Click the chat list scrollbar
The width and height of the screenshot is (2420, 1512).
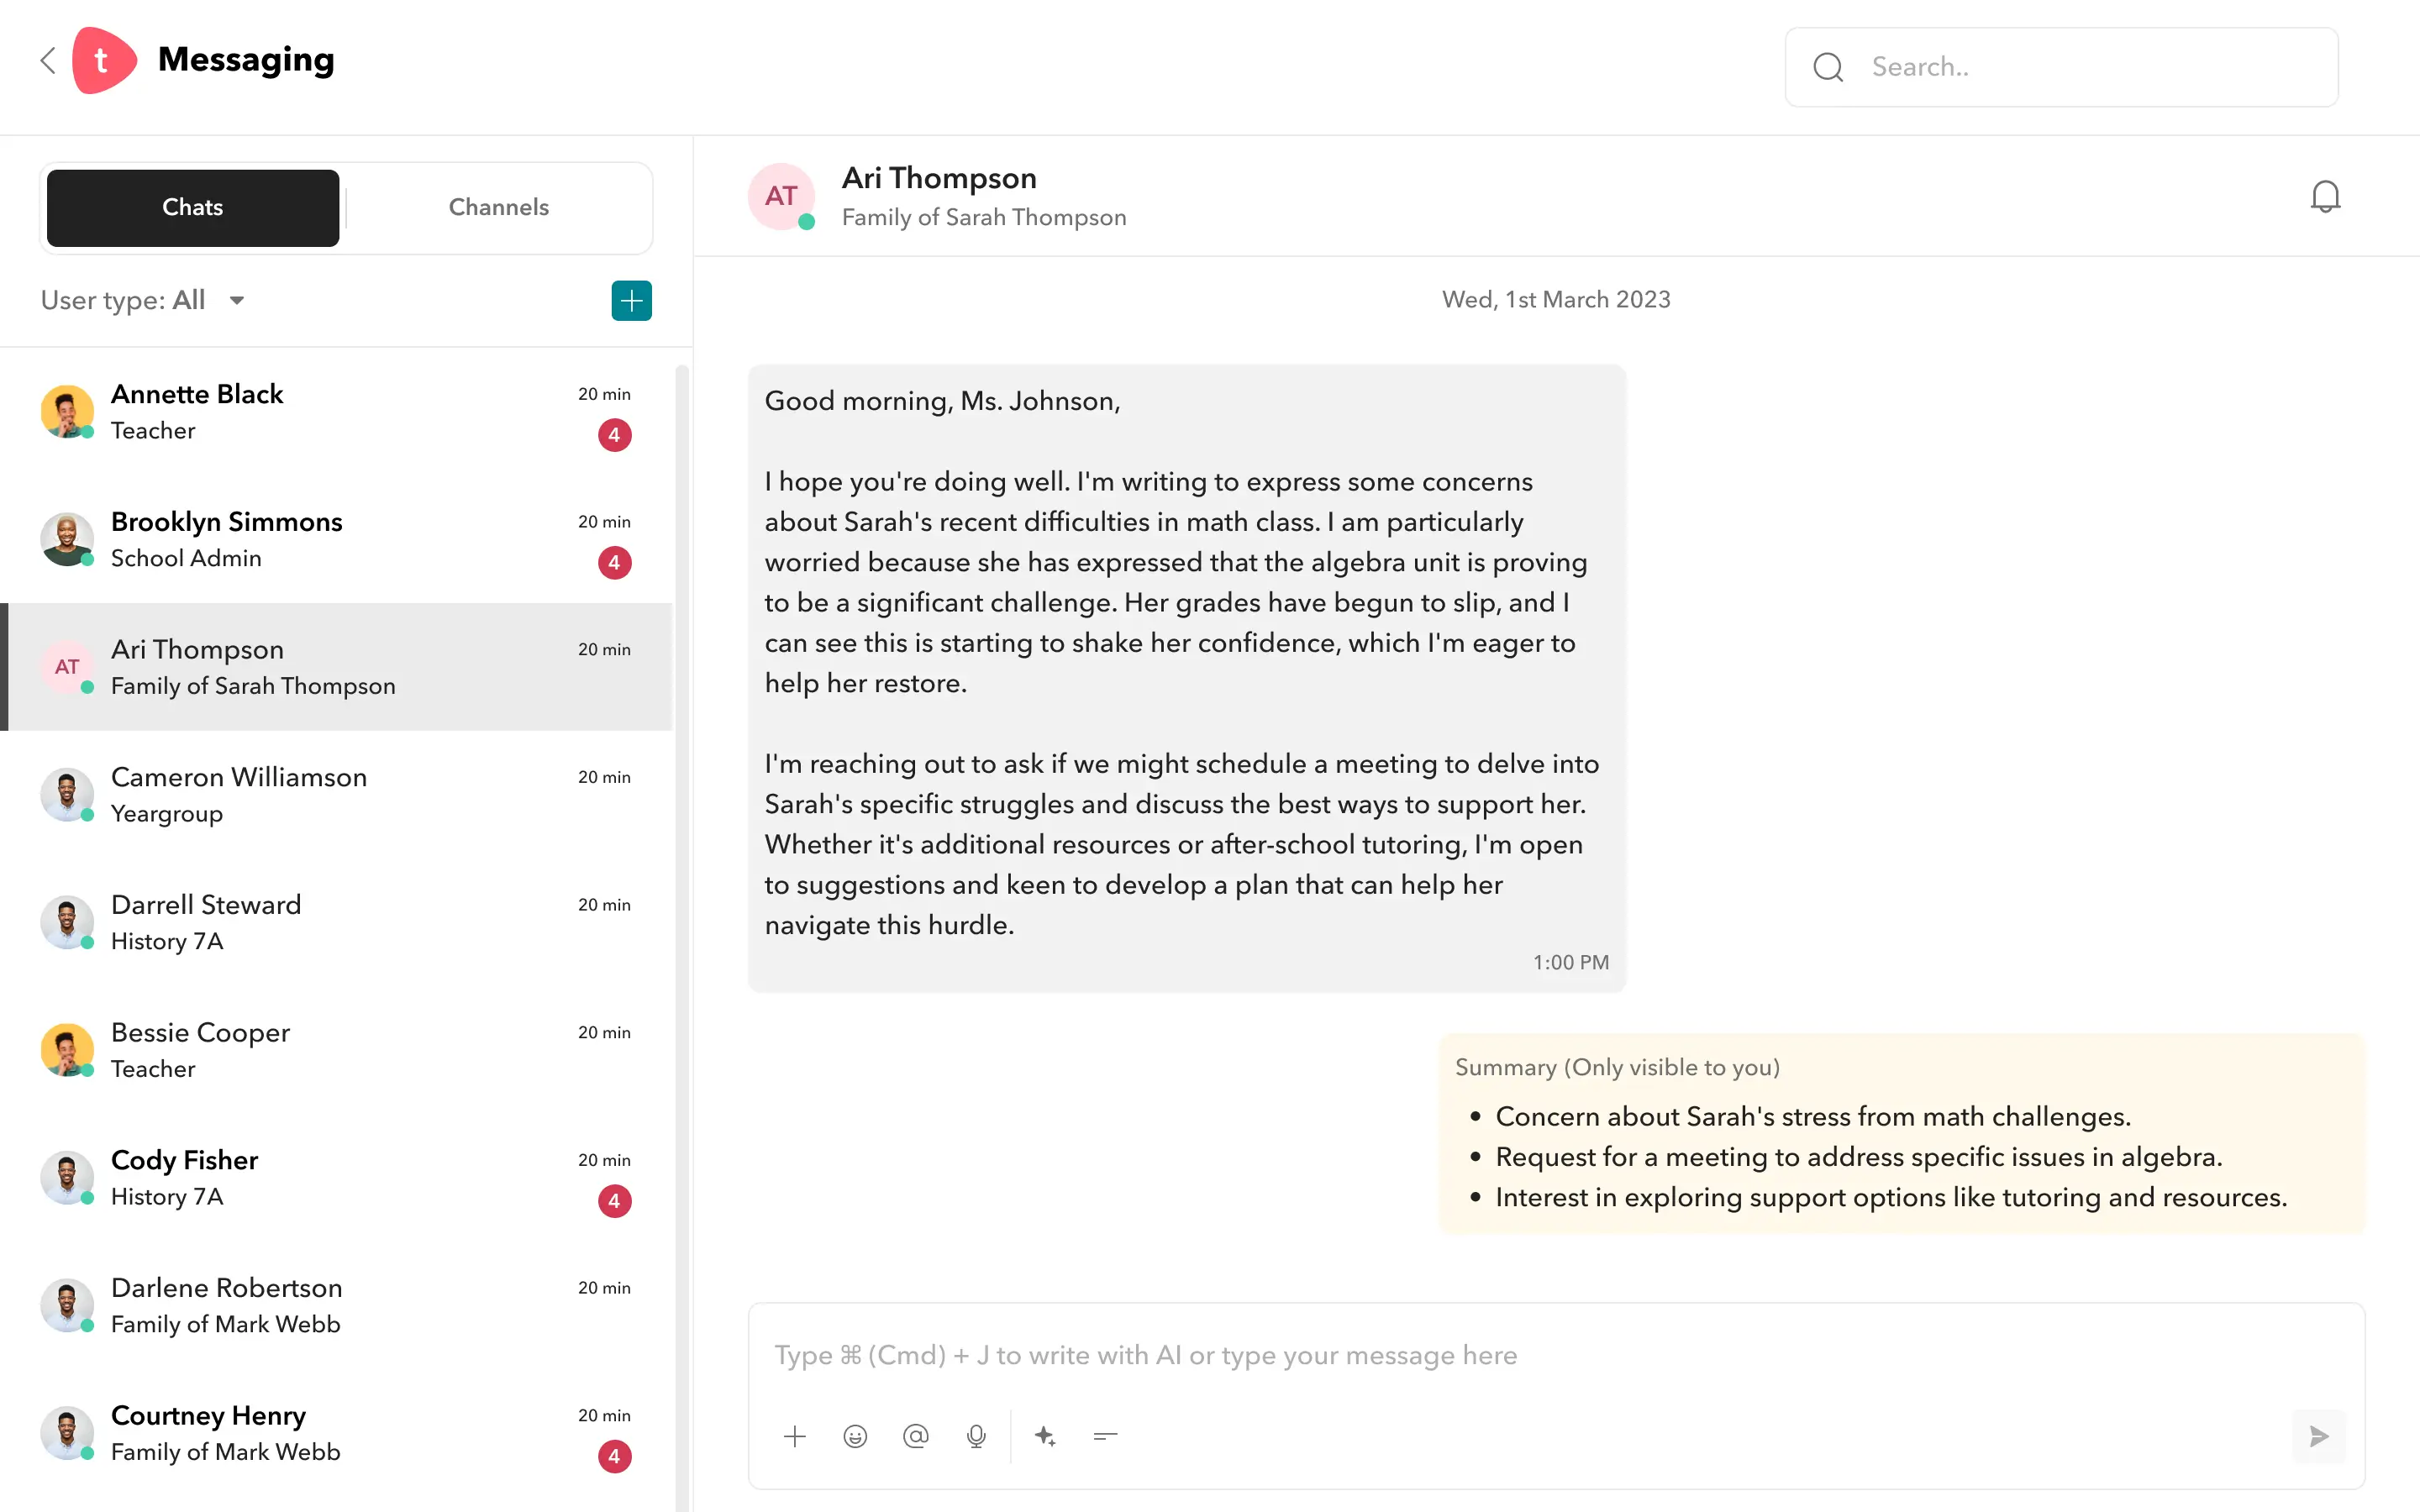(x=682, y=900)
